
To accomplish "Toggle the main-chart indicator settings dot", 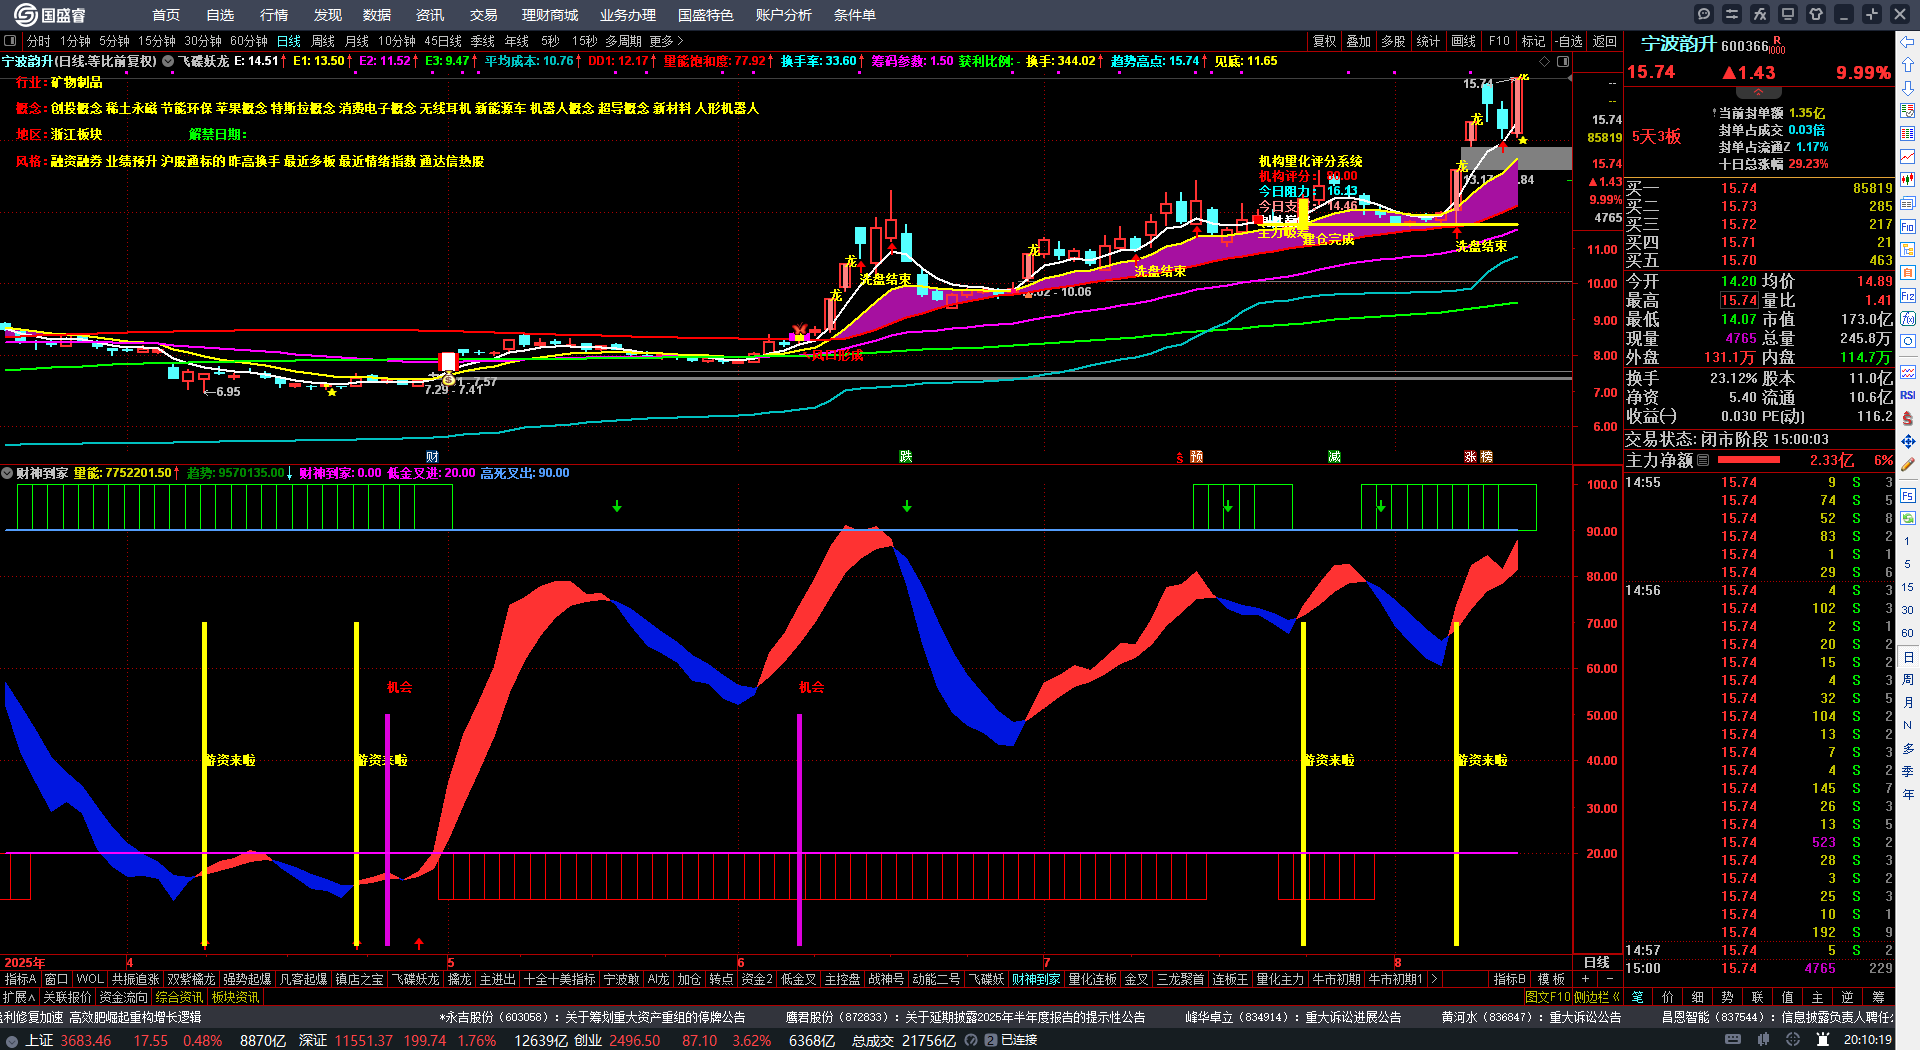I will [168, 61].
